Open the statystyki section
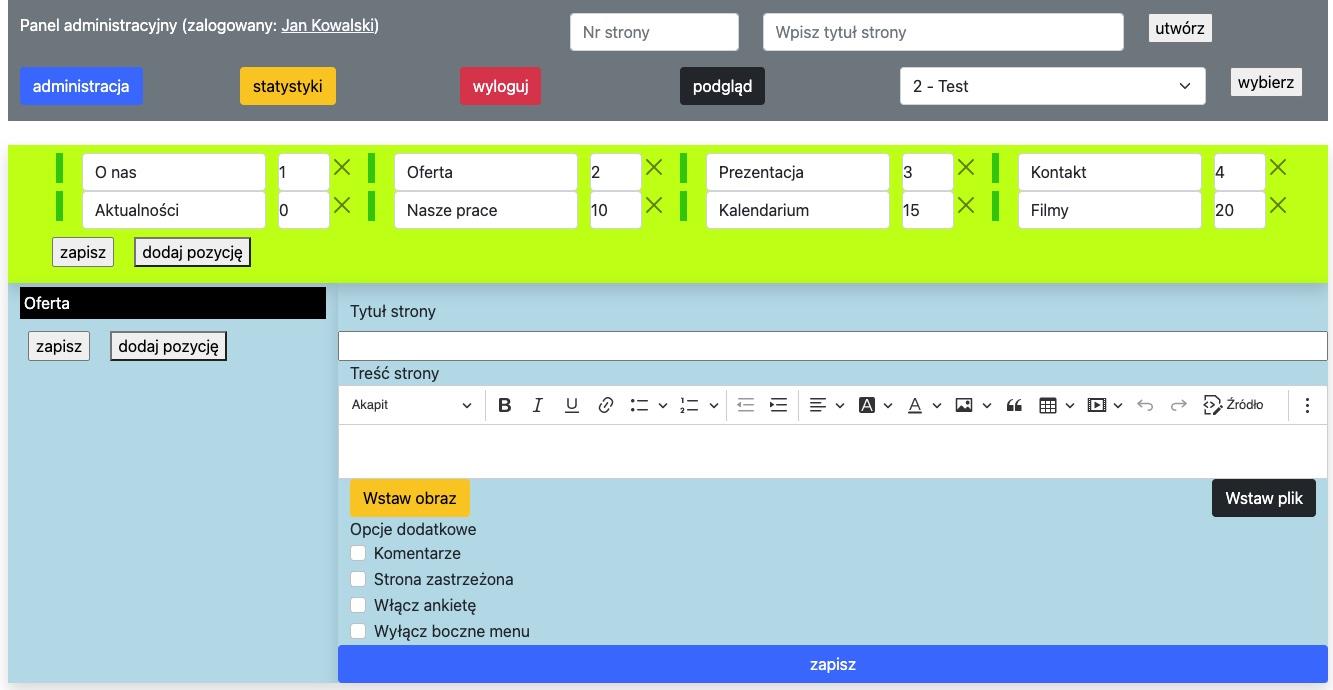 point(288,86)
